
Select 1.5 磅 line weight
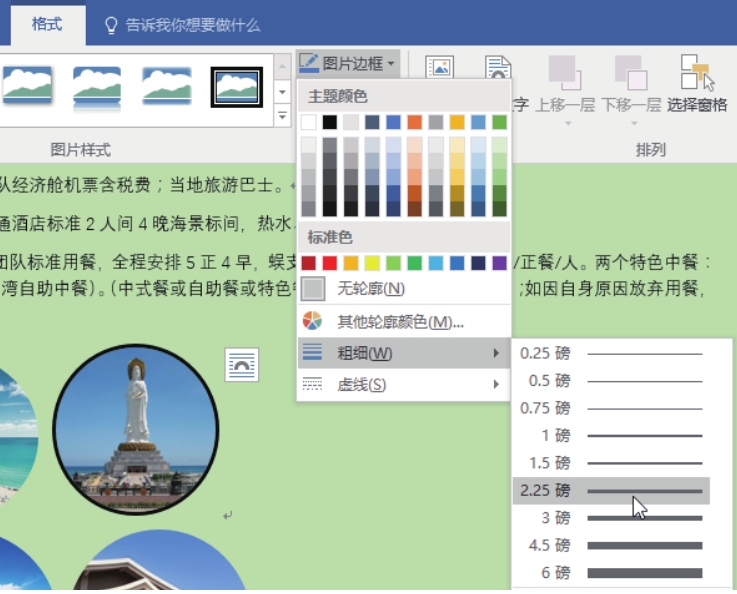click(x=611, y=463)
